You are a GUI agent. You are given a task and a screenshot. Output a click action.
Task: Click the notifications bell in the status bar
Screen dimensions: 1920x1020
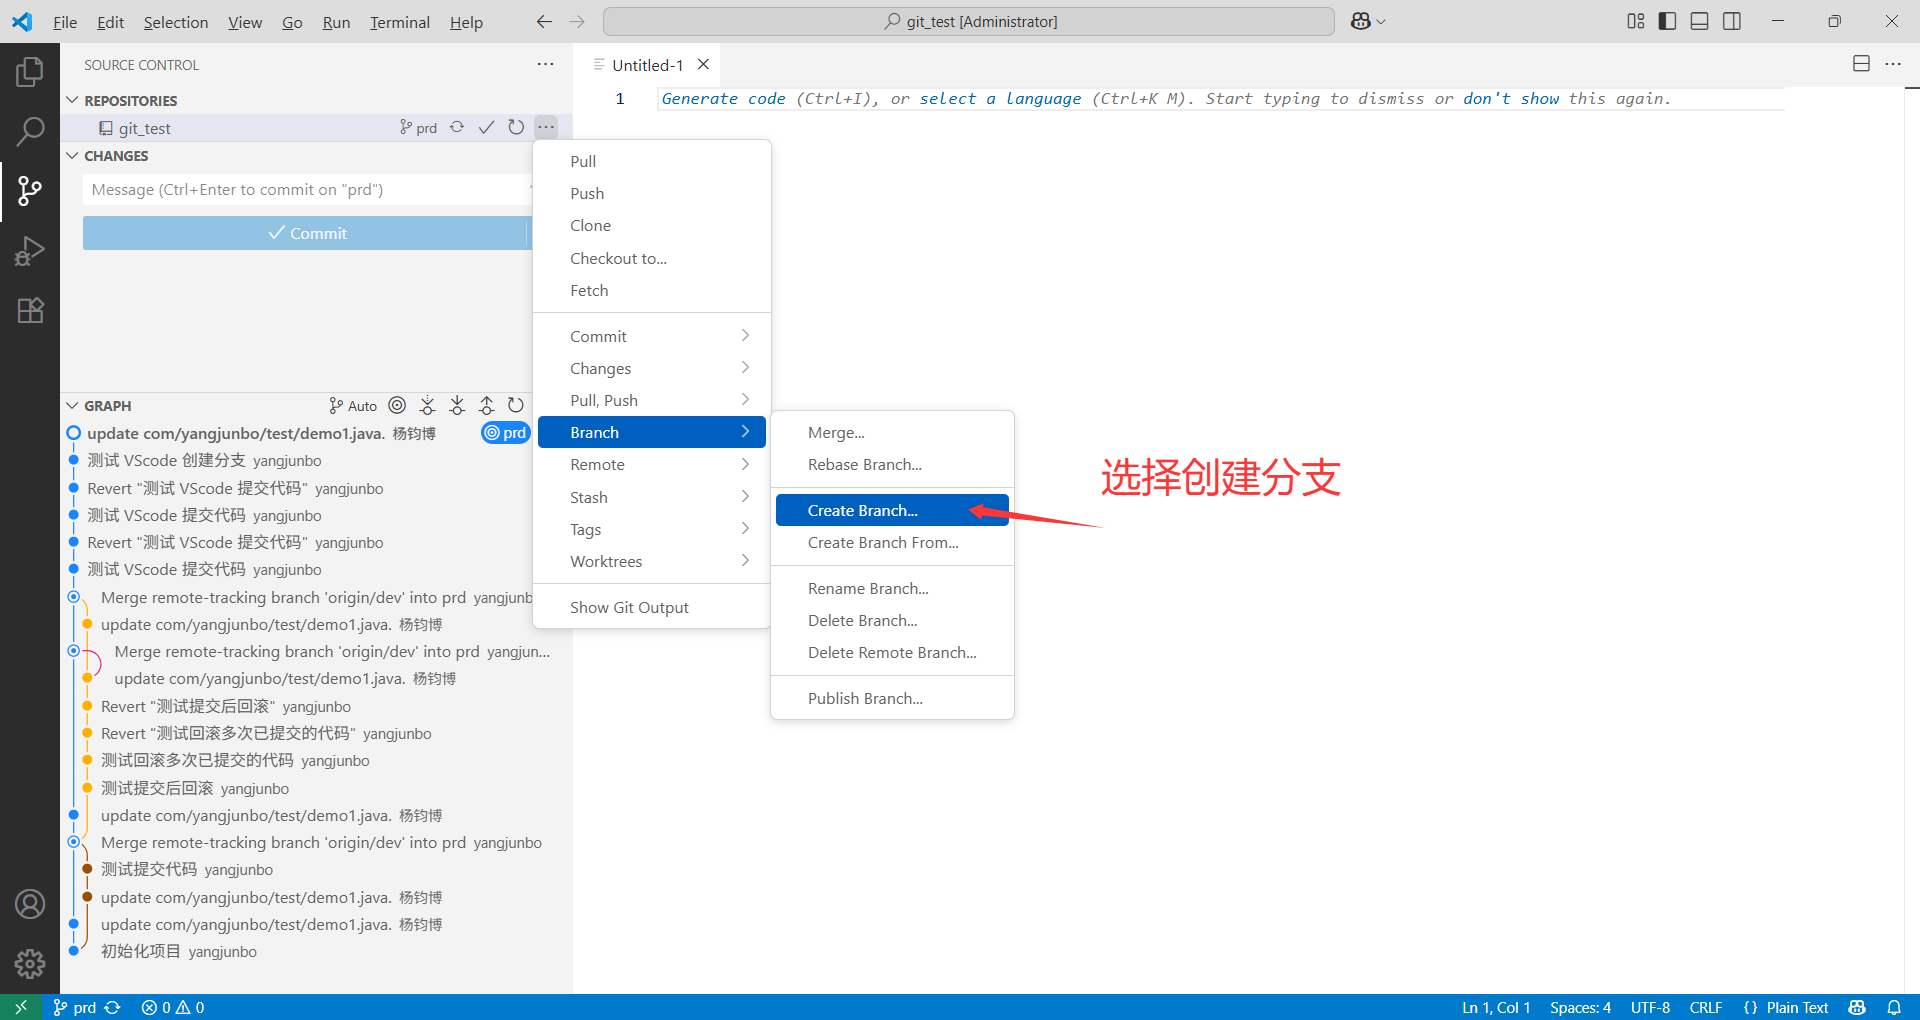1895,1007
